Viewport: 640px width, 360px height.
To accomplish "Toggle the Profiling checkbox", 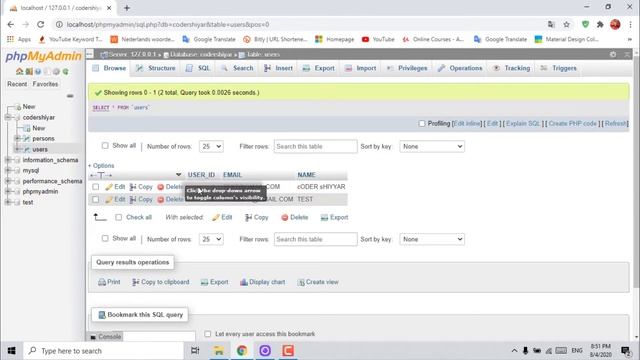I will click(x=422, y=124).
